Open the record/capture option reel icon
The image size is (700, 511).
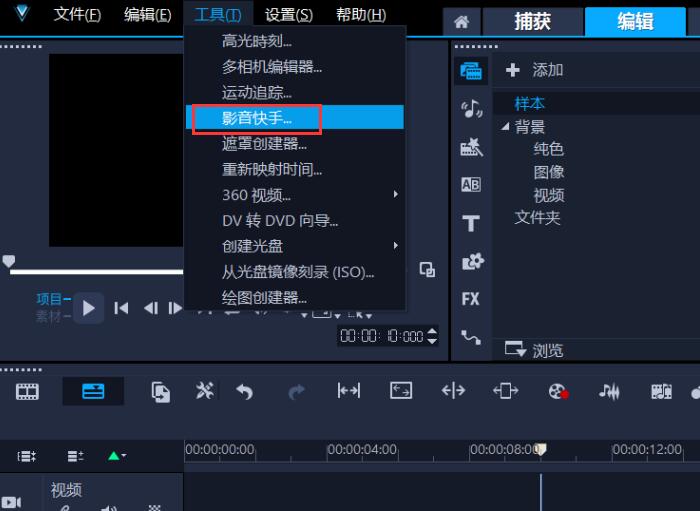coord(558,391)
